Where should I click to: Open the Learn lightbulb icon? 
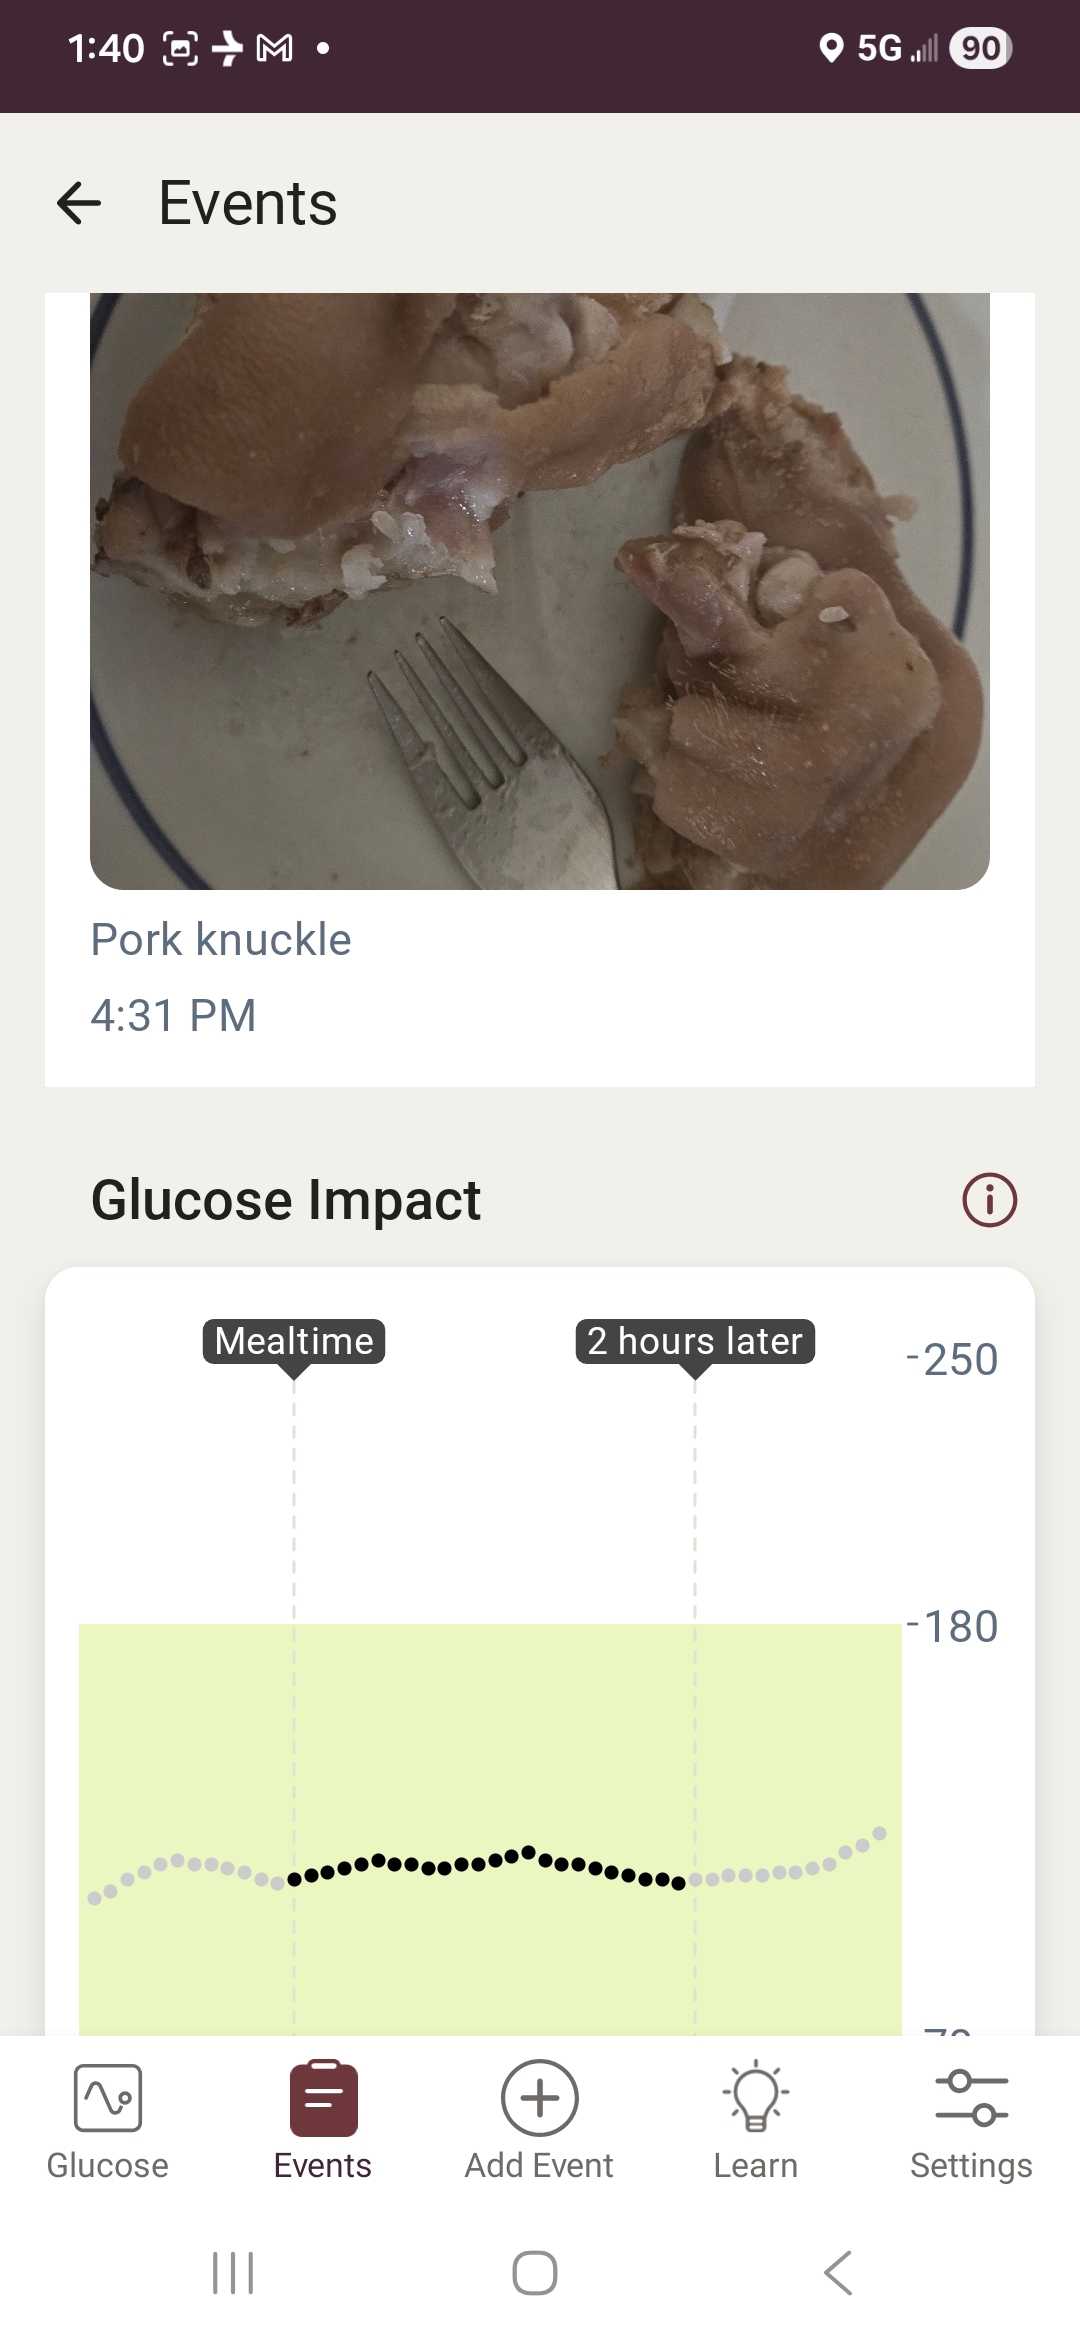[x=756, y=2096]
